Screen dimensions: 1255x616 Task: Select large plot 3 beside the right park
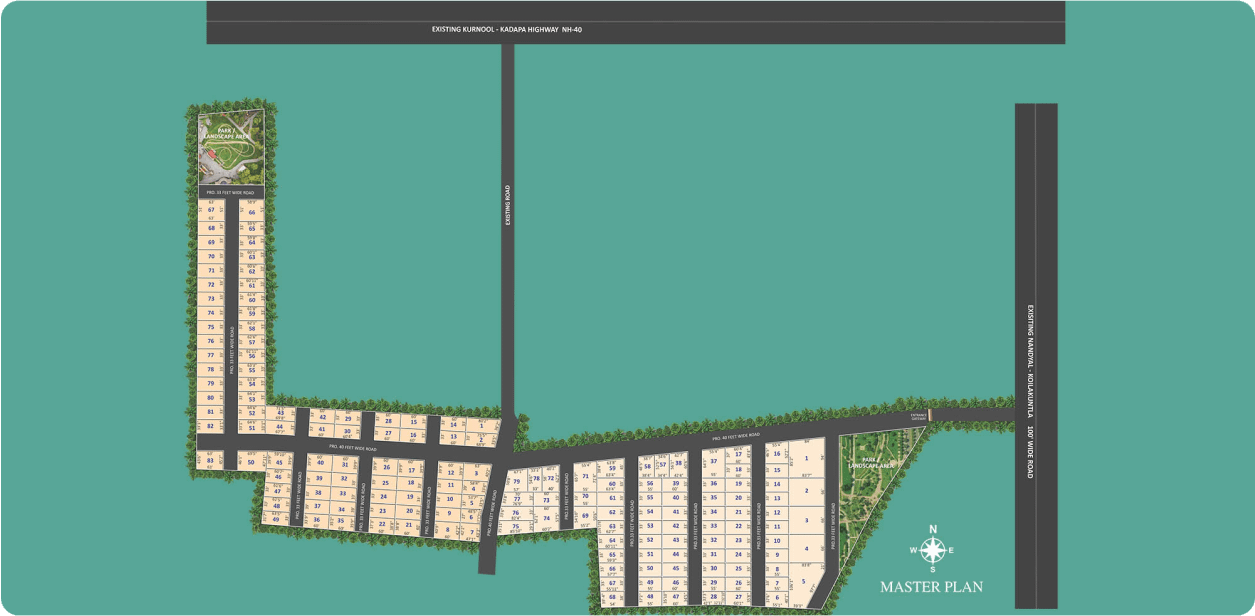click(806, 520)
